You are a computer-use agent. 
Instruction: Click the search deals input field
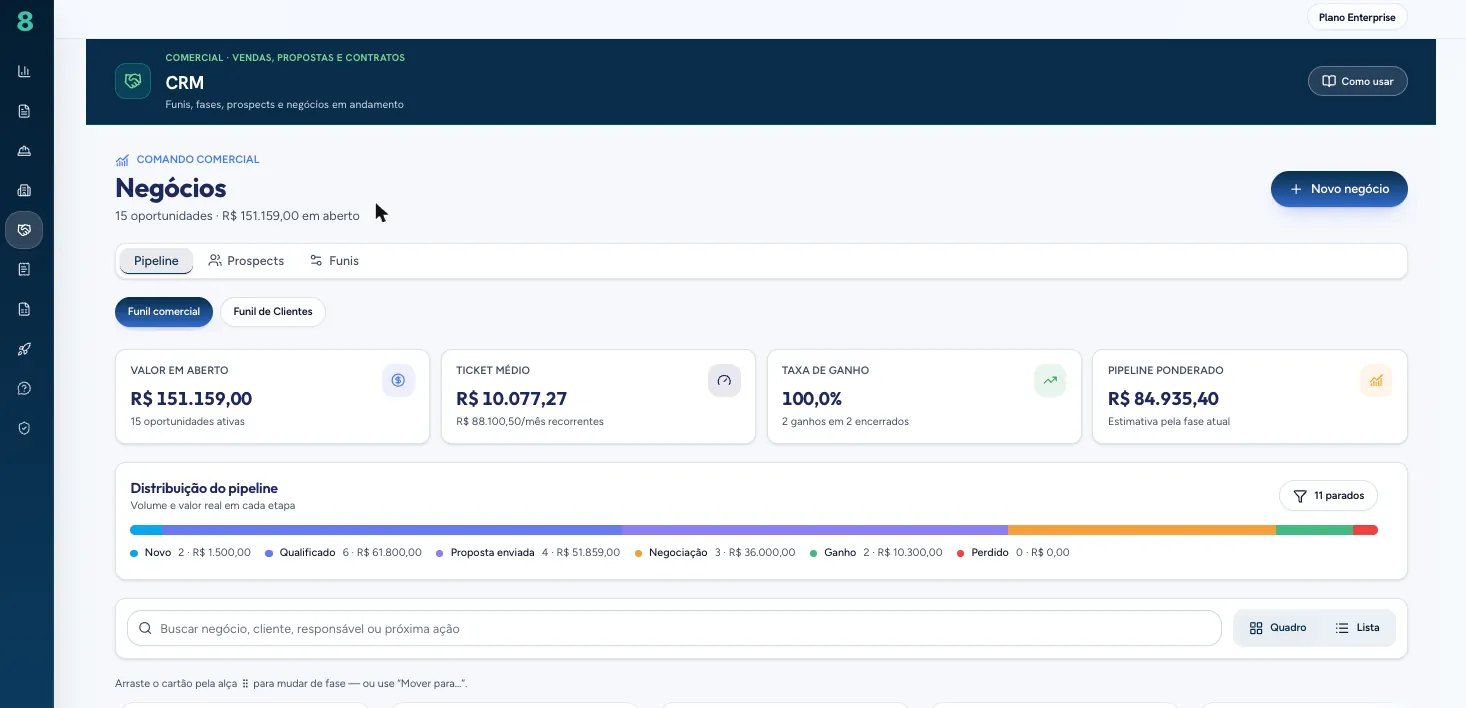[x=674, y=629]
